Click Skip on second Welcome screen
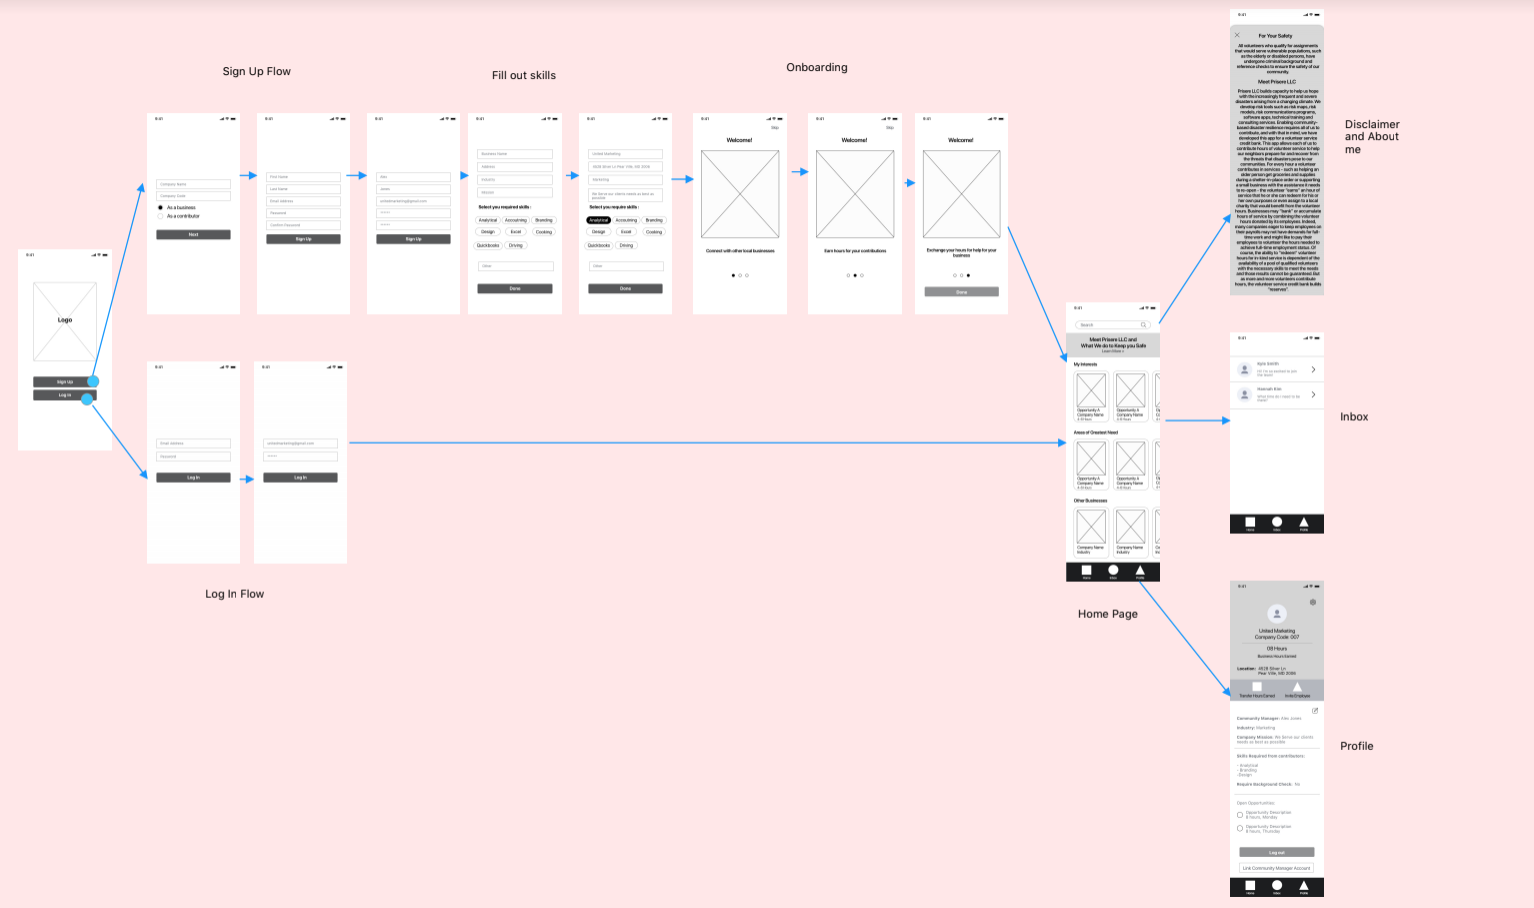1534x908 pixels. [x=890, y=128]
